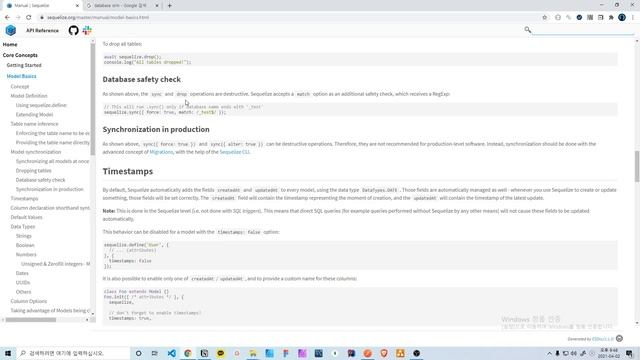The height and width of the screenshot is (360, 640).
Task: Reload the page with the refresh icon
Action: (x=29, y=18)
